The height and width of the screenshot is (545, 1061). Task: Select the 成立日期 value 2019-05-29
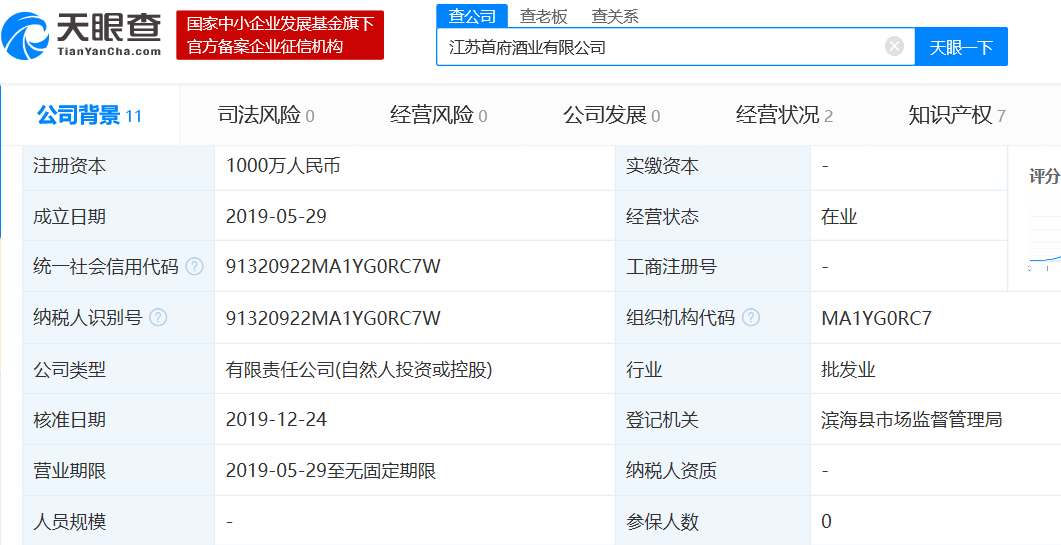pyautogui.click(x=276, y=217)
